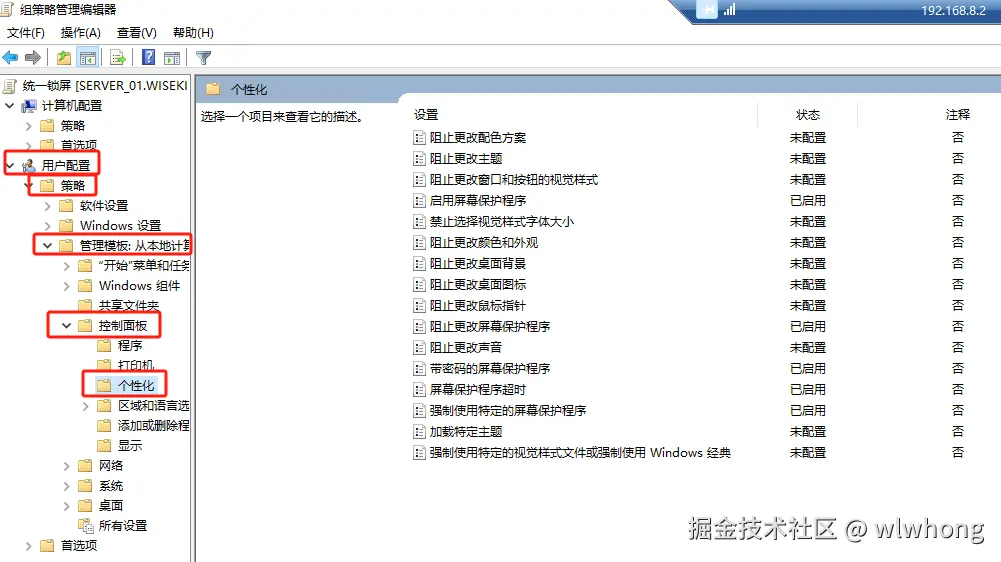Select the 系统 tree folder
The image size is (1001, 562).
[x=110, y=486]
